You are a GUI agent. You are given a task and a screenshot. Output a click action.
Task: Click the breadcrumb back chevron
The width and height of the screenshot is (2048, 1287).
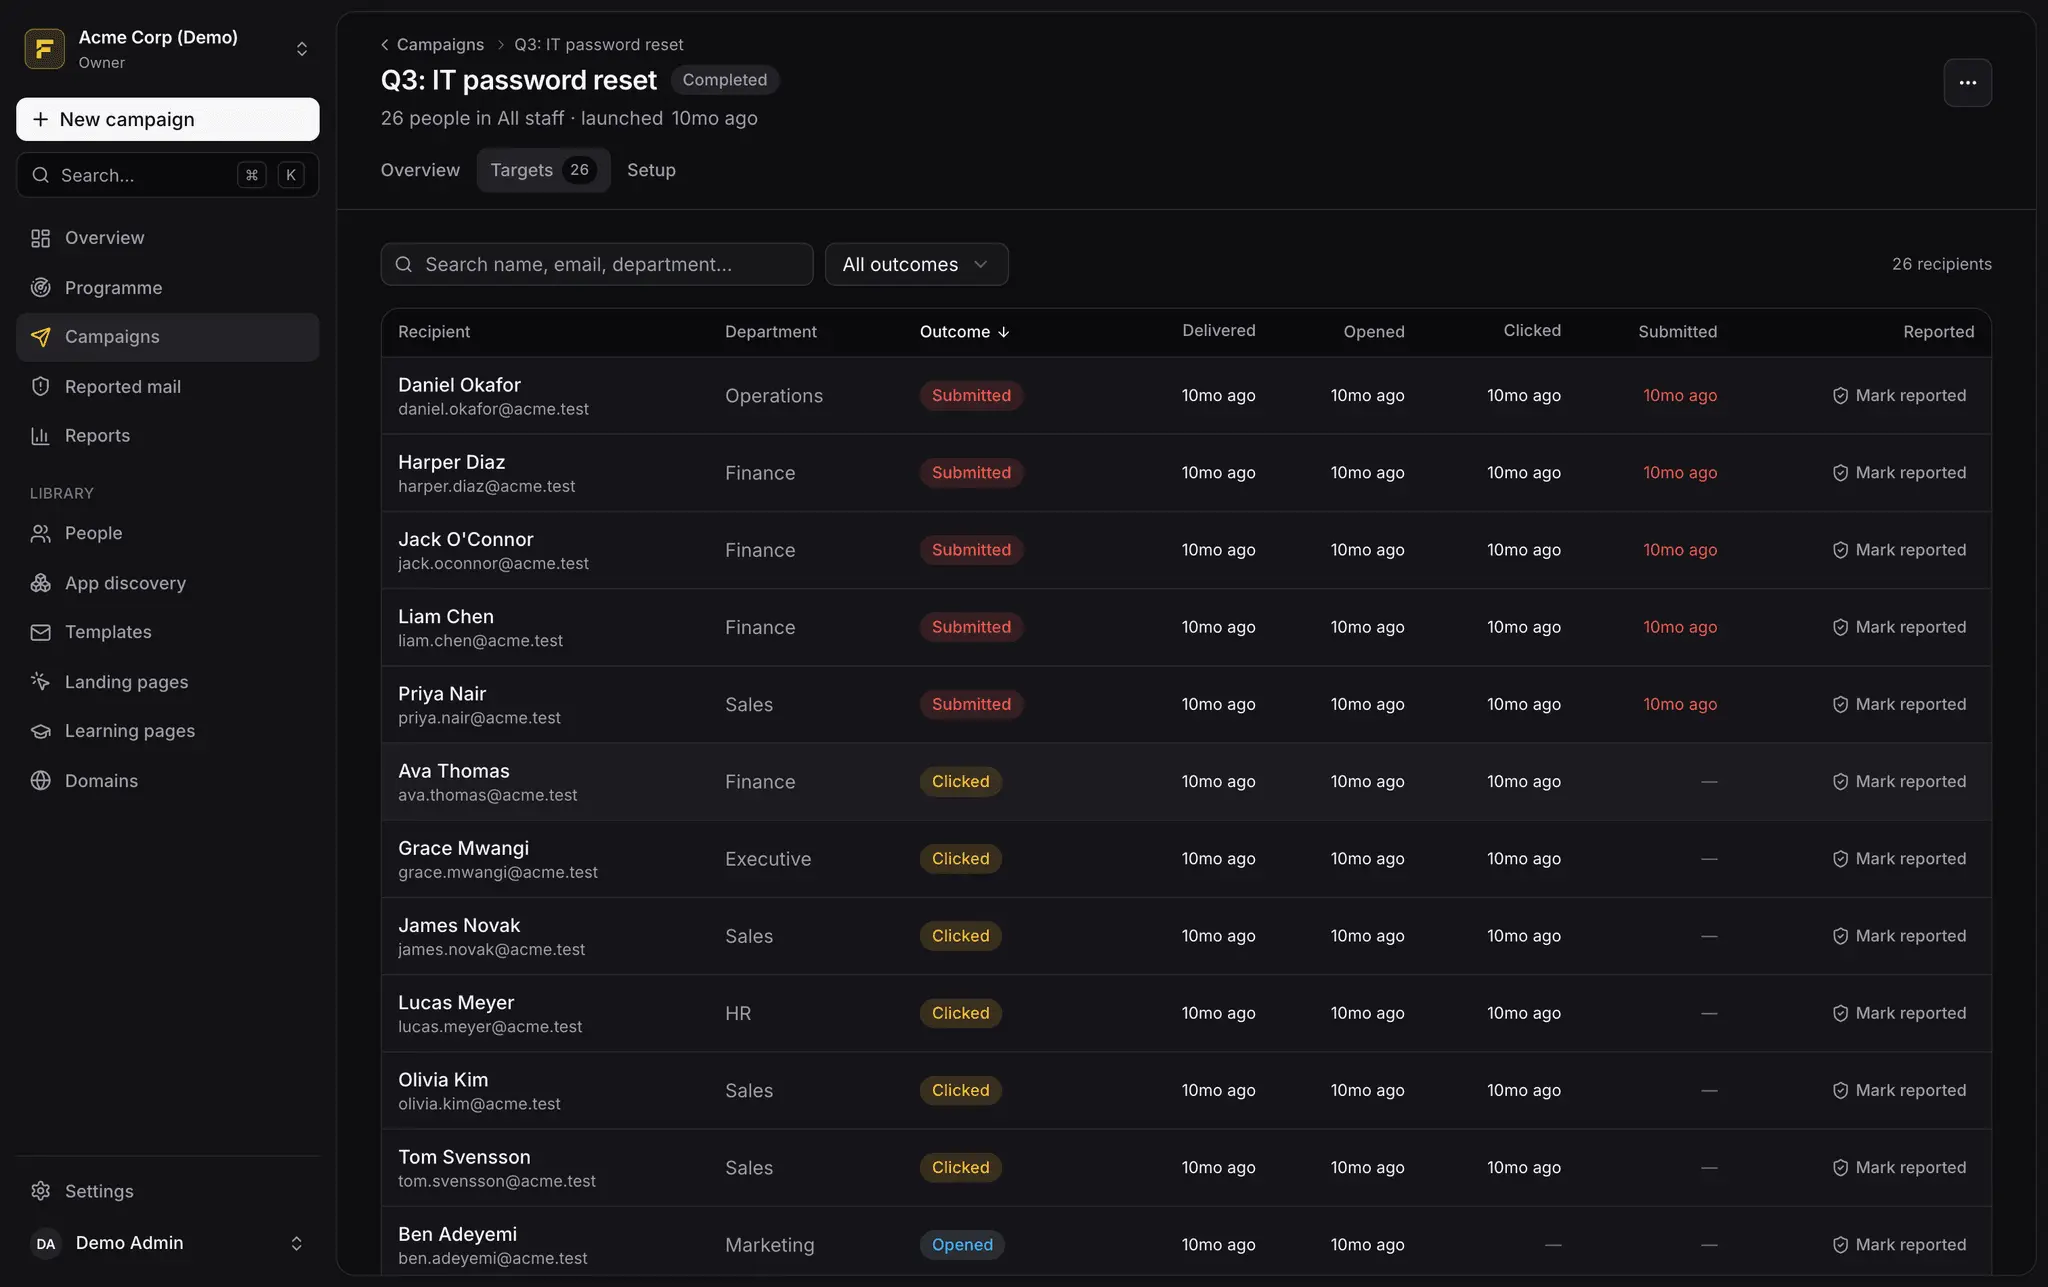[385, 45]
